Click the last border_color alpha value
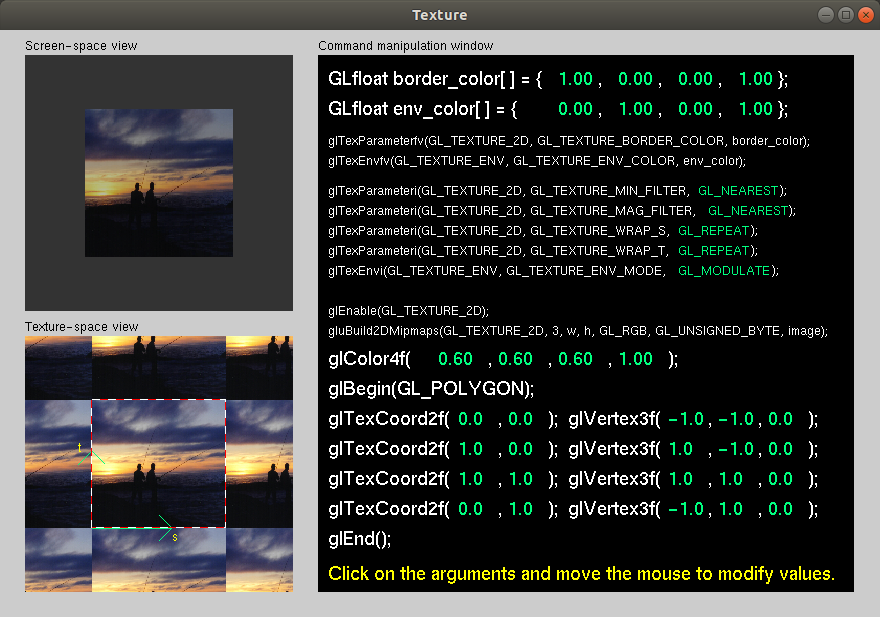The image size is (880, 617). [755, 79]
